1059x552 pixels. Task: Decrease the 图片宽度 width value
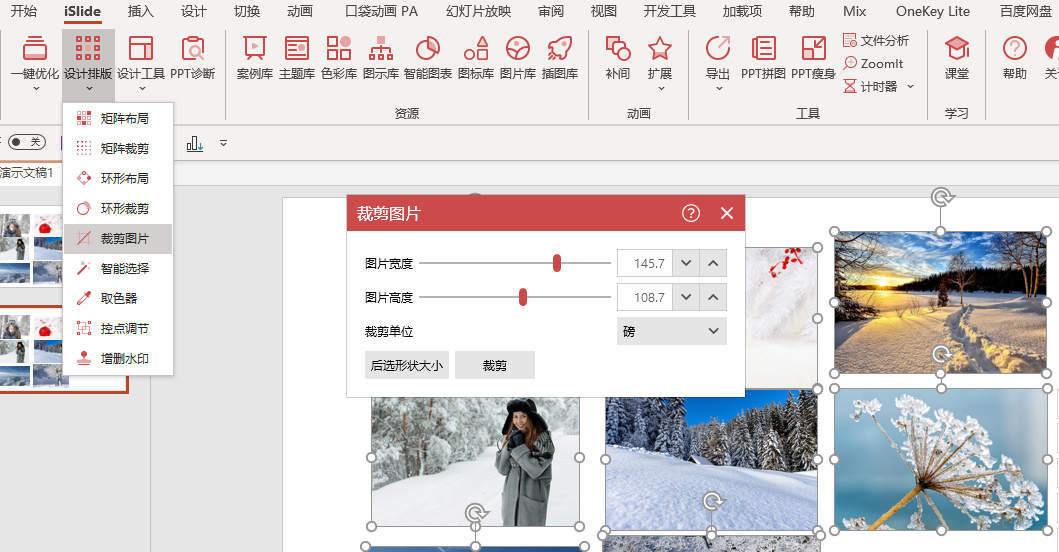coord(686,264)
